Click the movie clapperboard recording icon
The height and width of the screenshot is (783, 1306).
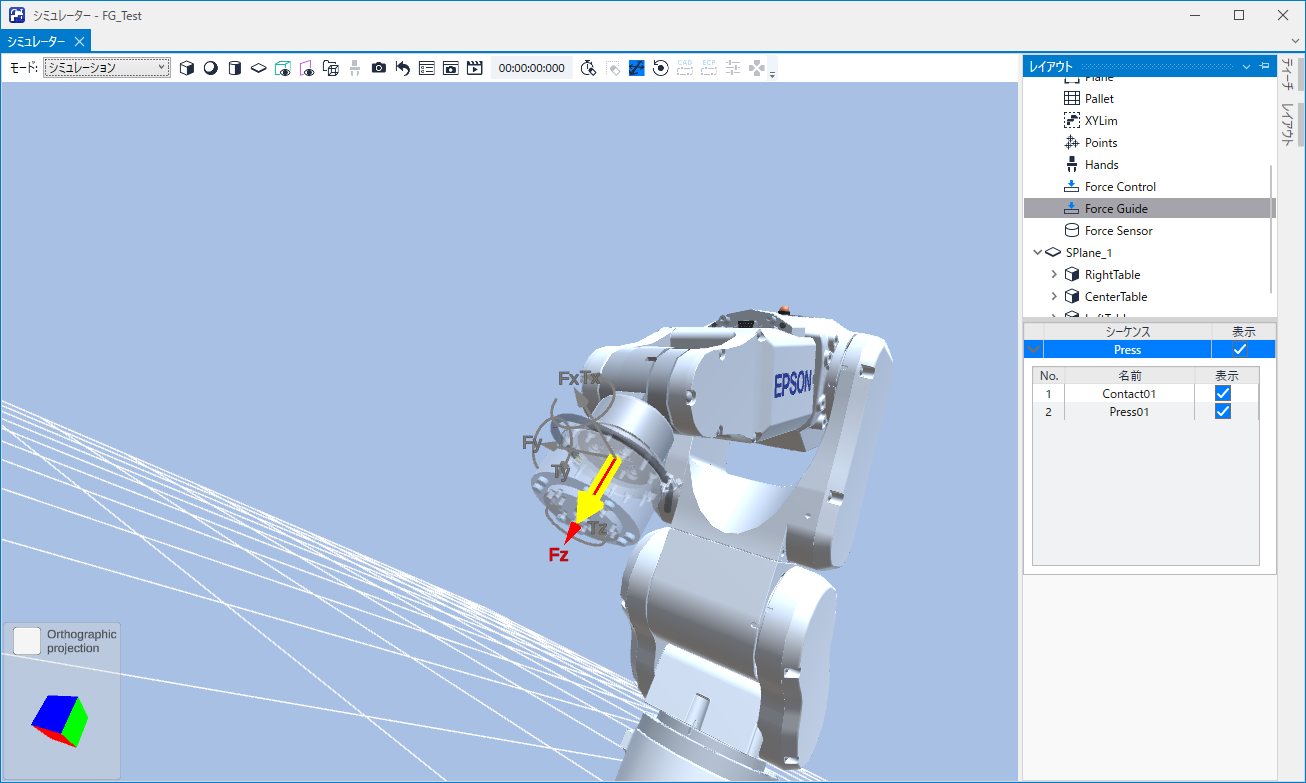475,68
